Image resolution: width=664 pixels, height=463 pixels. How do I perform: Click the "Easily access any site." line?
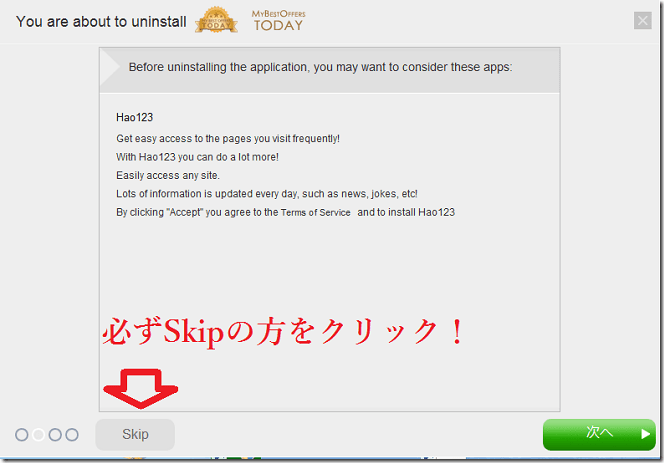[x=167, y=176]
